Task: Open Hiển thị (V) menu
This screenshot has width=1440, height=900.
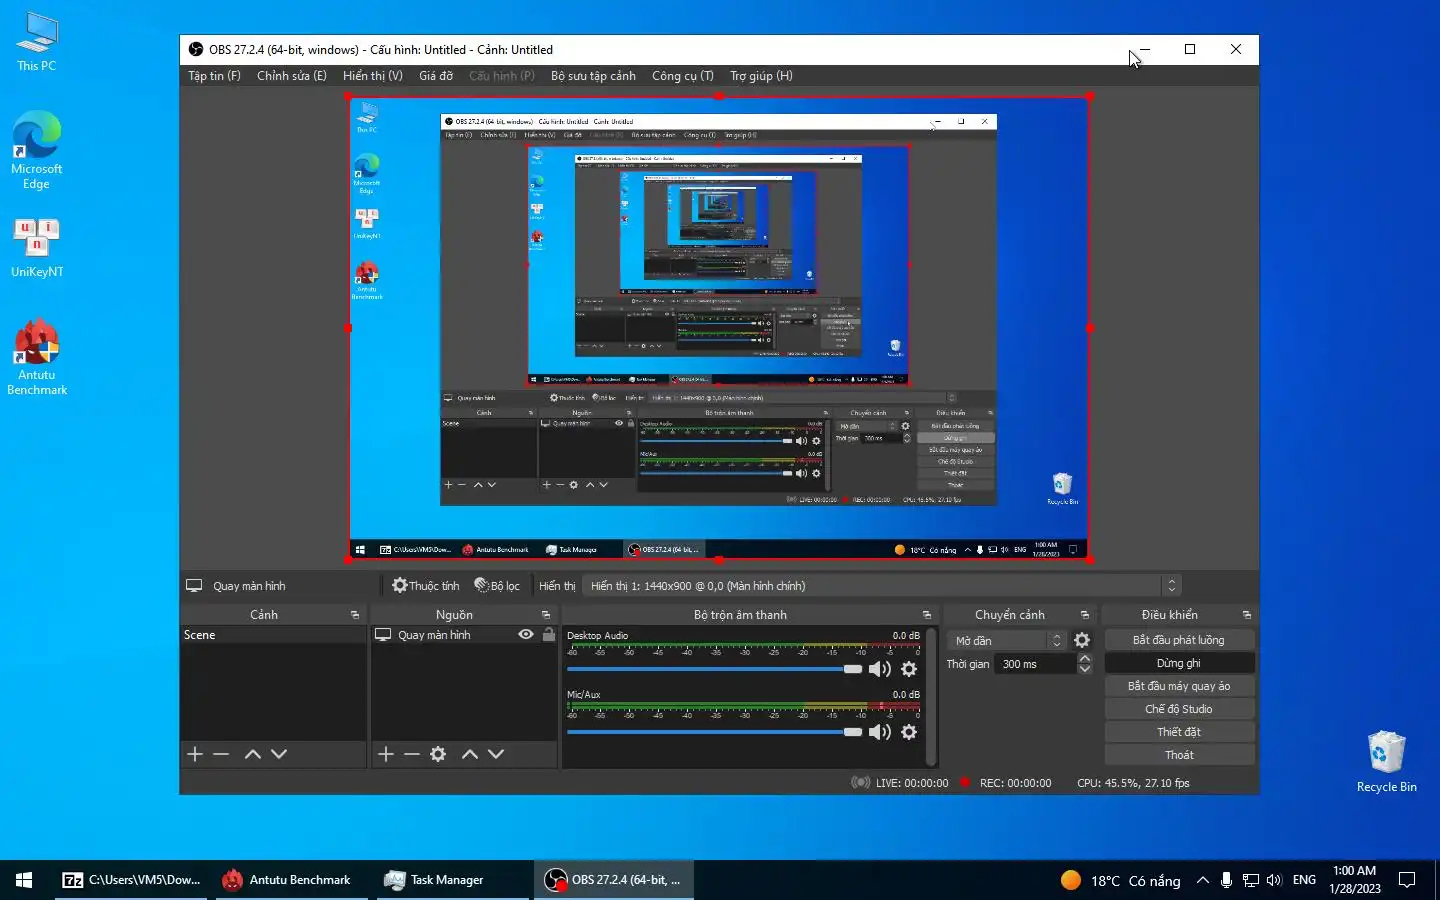Action: point(373,76)
